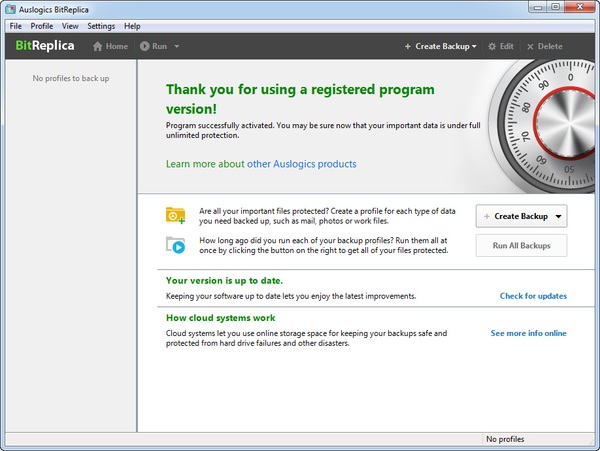The width and height of the screenshot is (600, 451).
Task: Click the yellow folder-with-plus profile icon
Action: (x=176, y=216)
